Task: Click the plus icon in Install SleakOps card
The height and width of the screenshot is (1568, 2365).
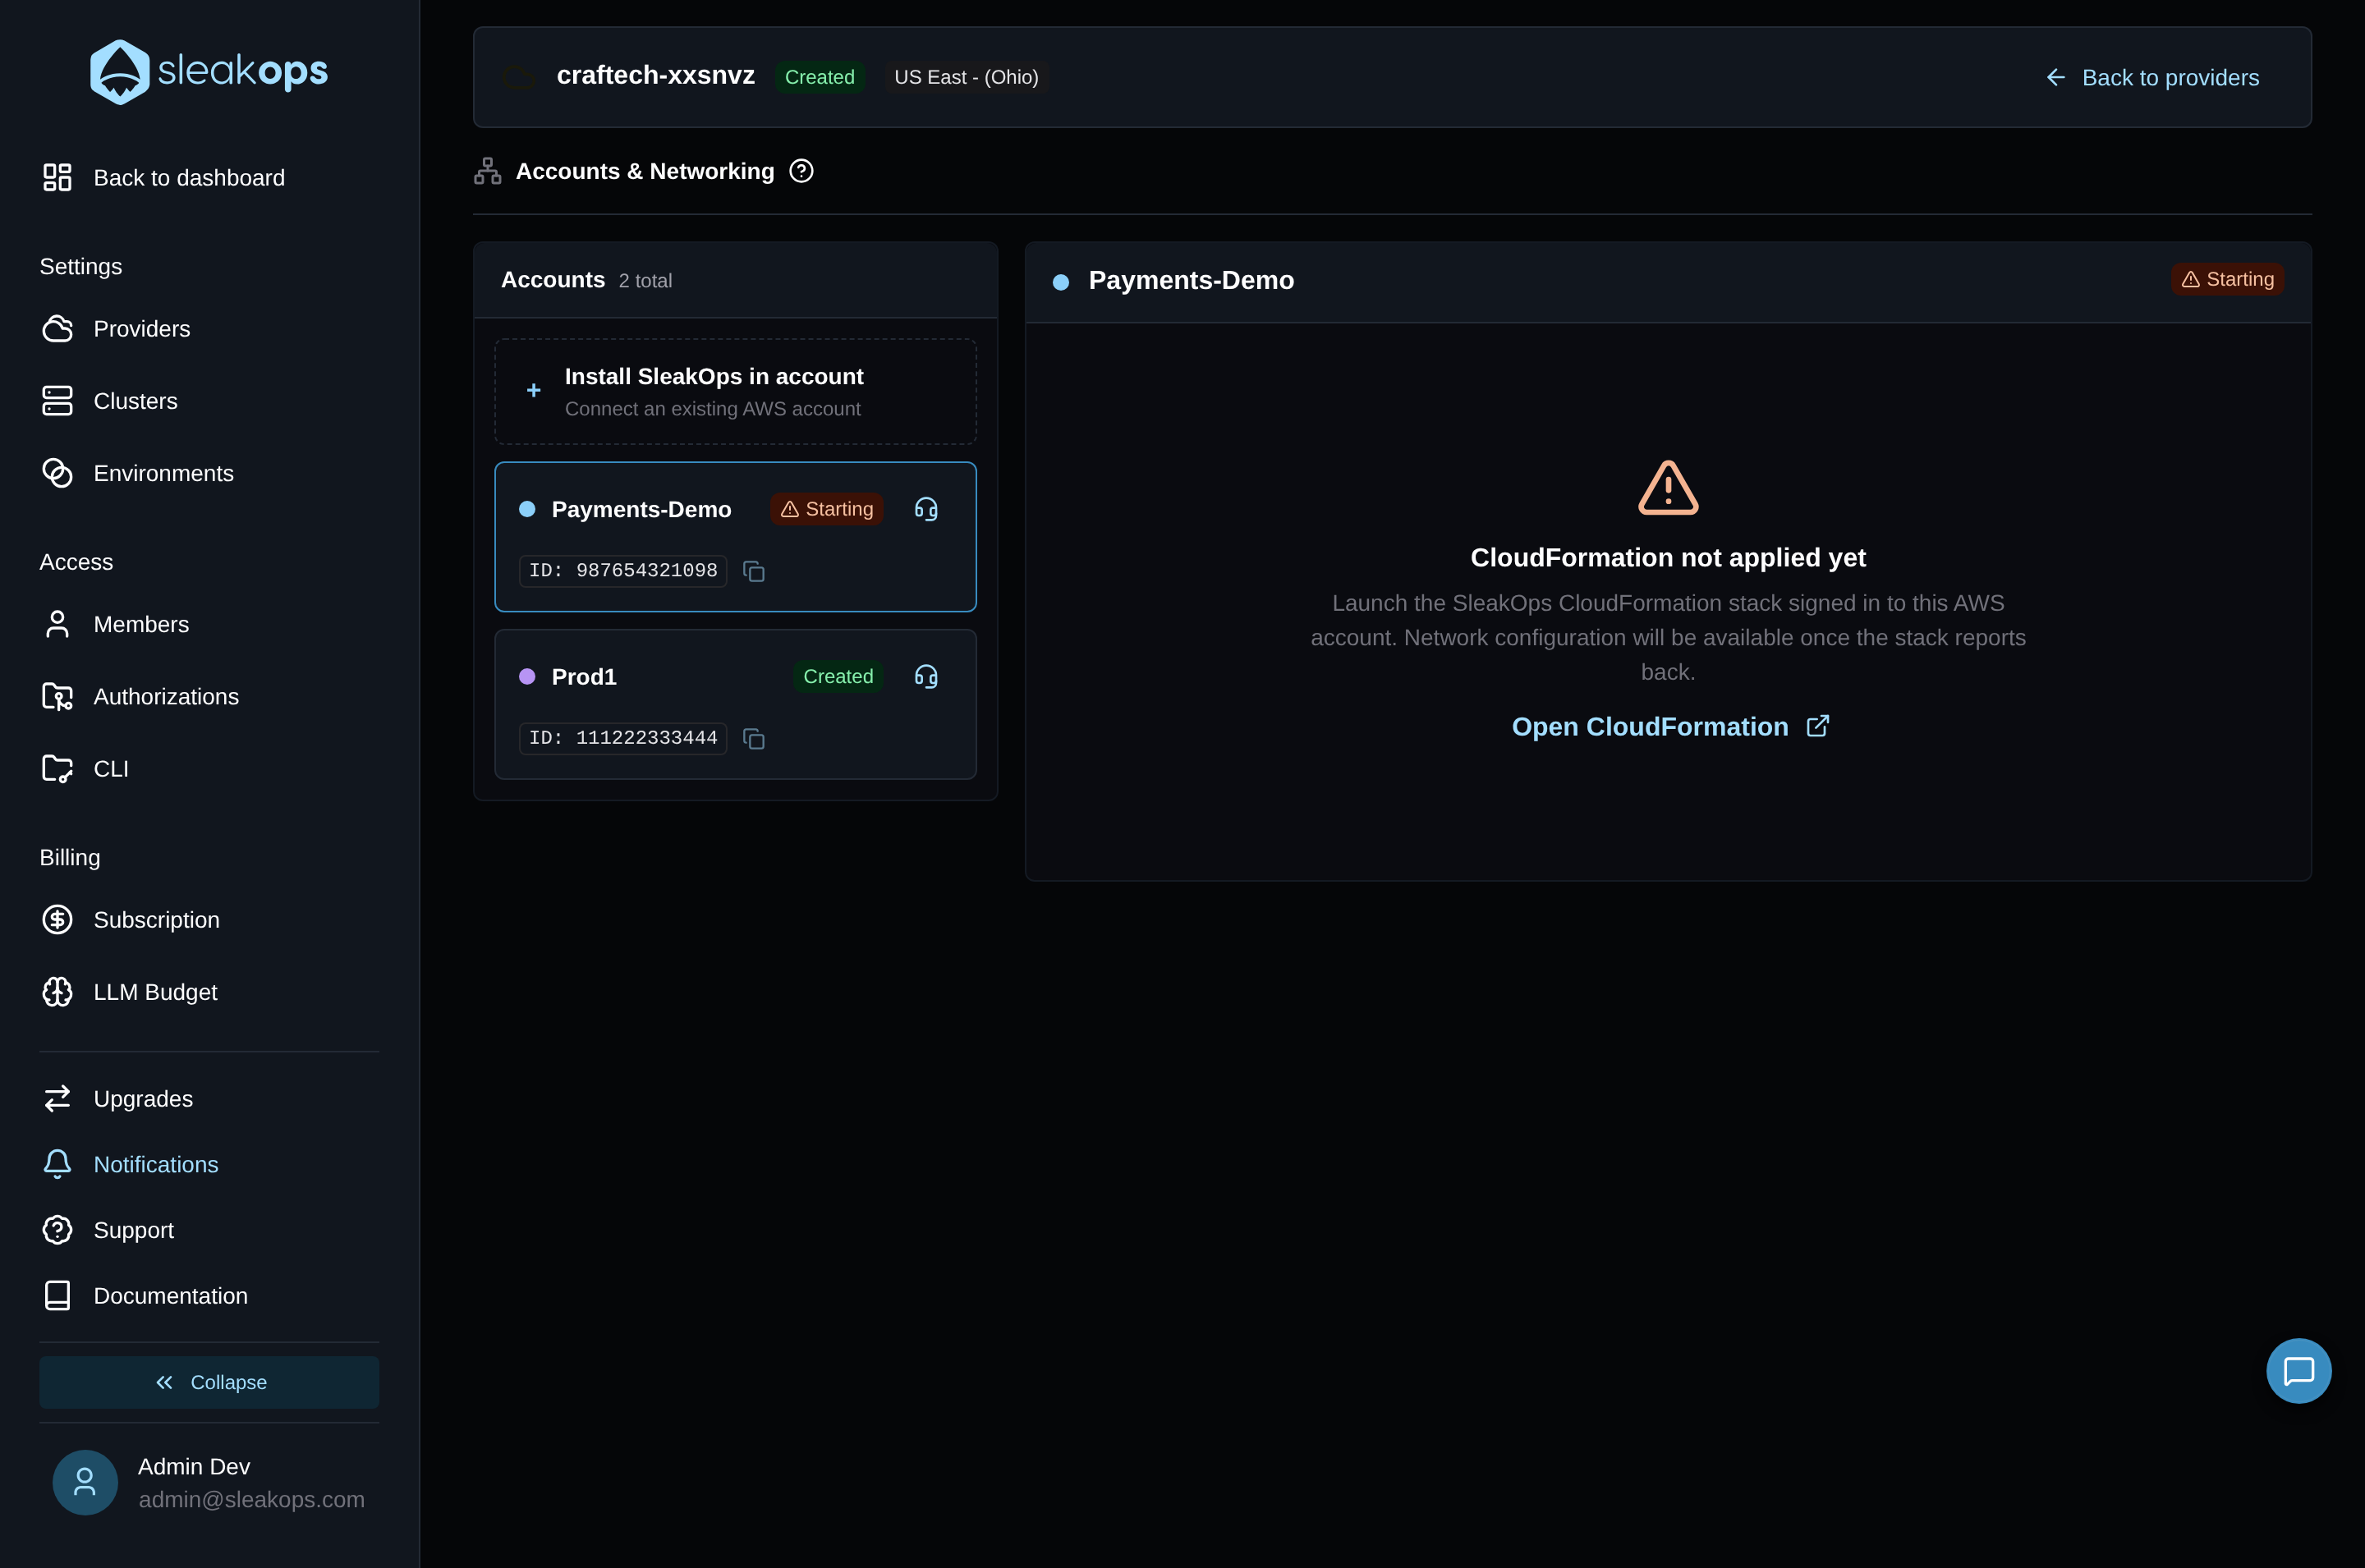Action: click(534, 390)
